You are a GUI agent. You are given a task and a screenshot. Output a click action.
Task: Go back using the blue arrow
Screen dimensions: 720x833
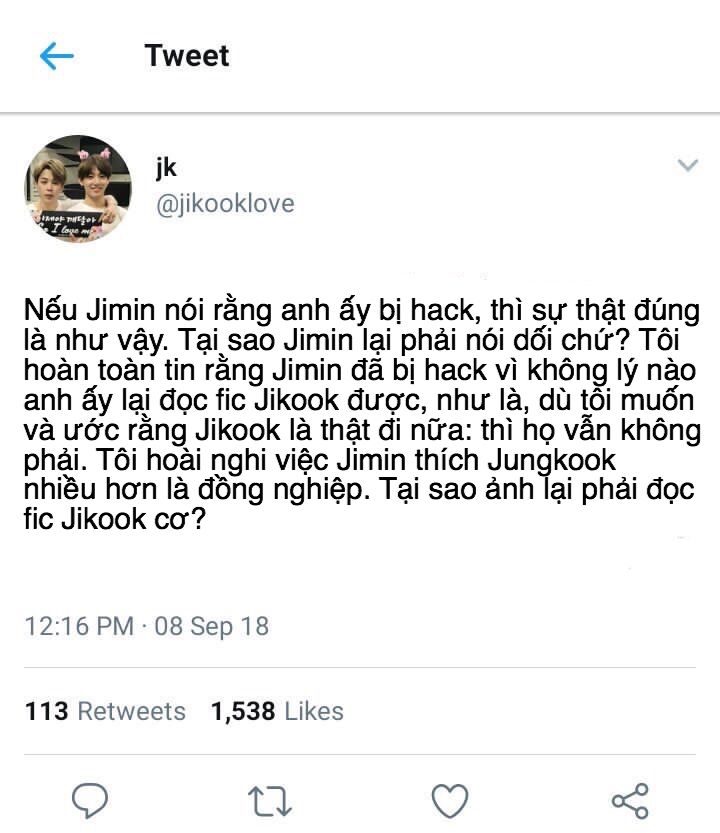pos(56,56)
